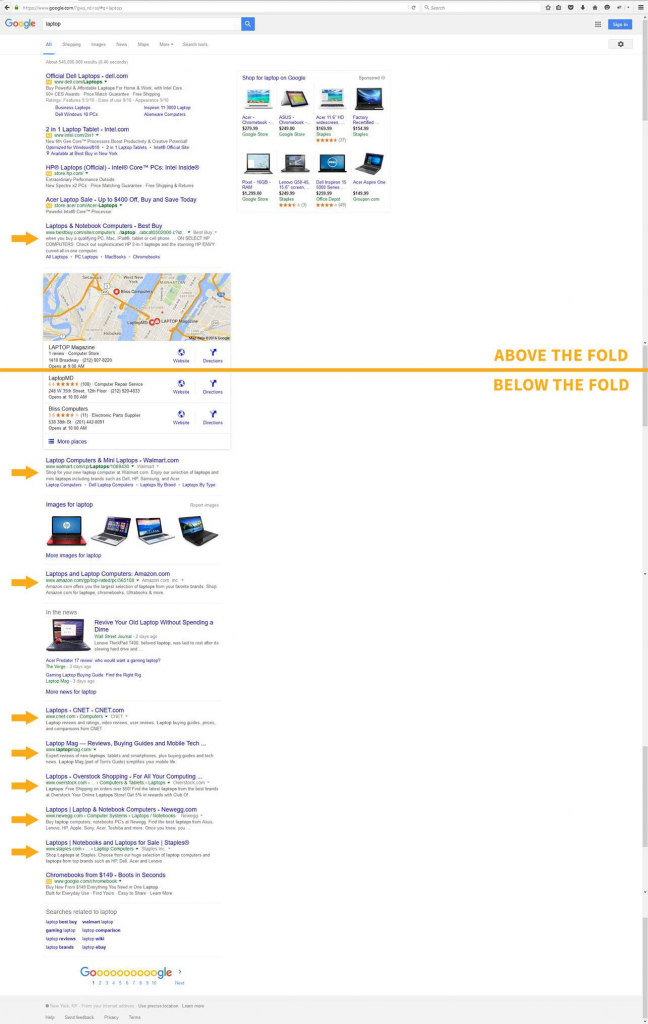Open More images for laptop link
This screenshot has width=648, height=1024.
click(x=73, y=555)
